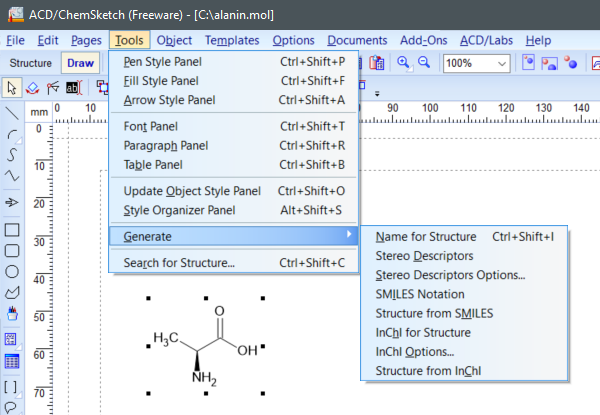Select the Arrow drawing tool
Viewport: 600px width, 415px height.
(12, 202)
